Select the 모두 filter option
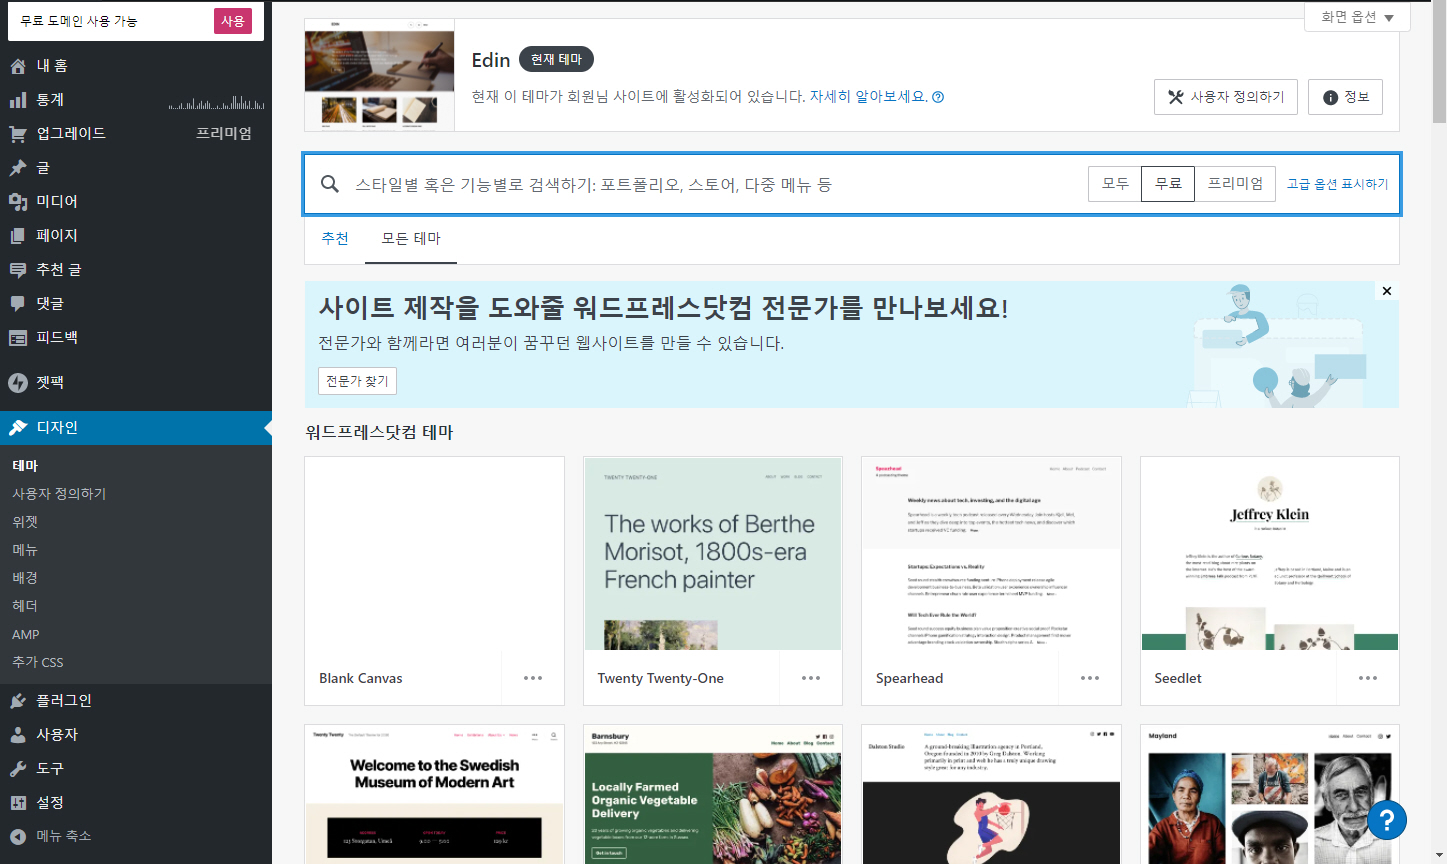1447x864 pixels. point(1115,184)
